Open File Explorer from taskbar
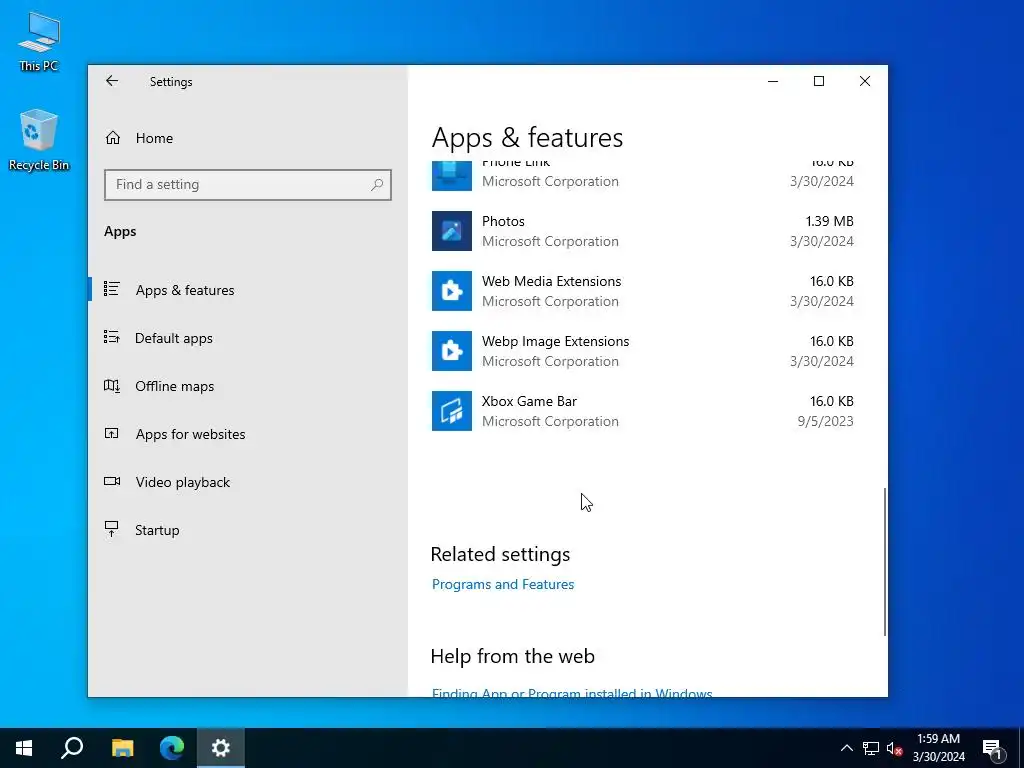Viewport: 1024px width, 768px height. click(x=122, y=748)
